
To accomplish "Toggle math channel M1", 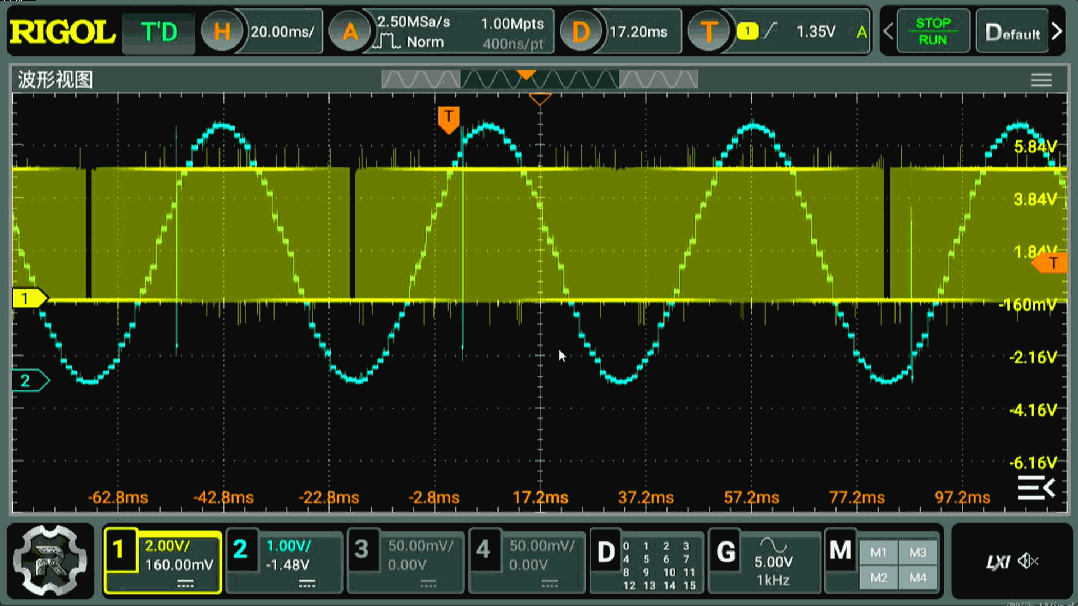I will coord(878,552).
